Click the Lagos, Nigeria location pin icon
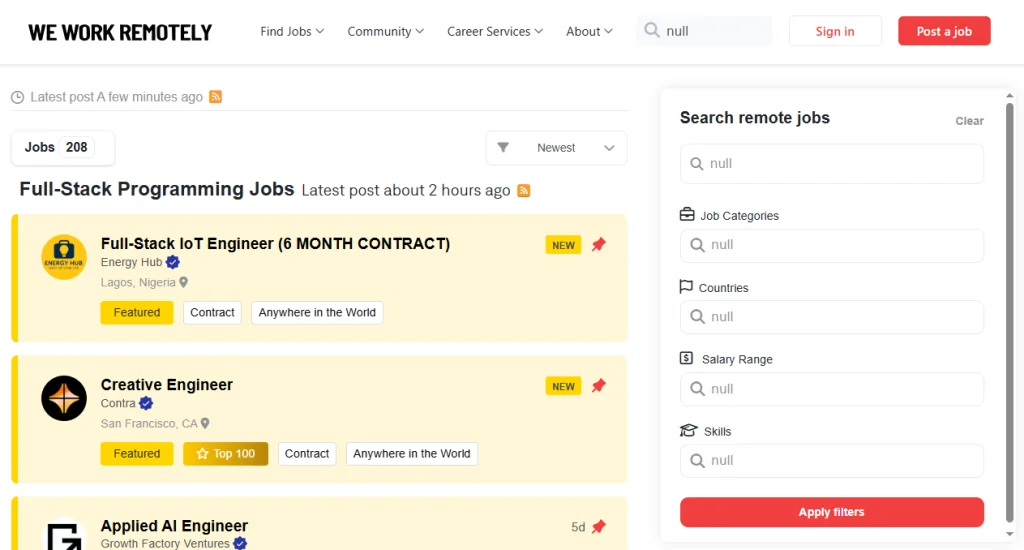 (x=184, y=282)
